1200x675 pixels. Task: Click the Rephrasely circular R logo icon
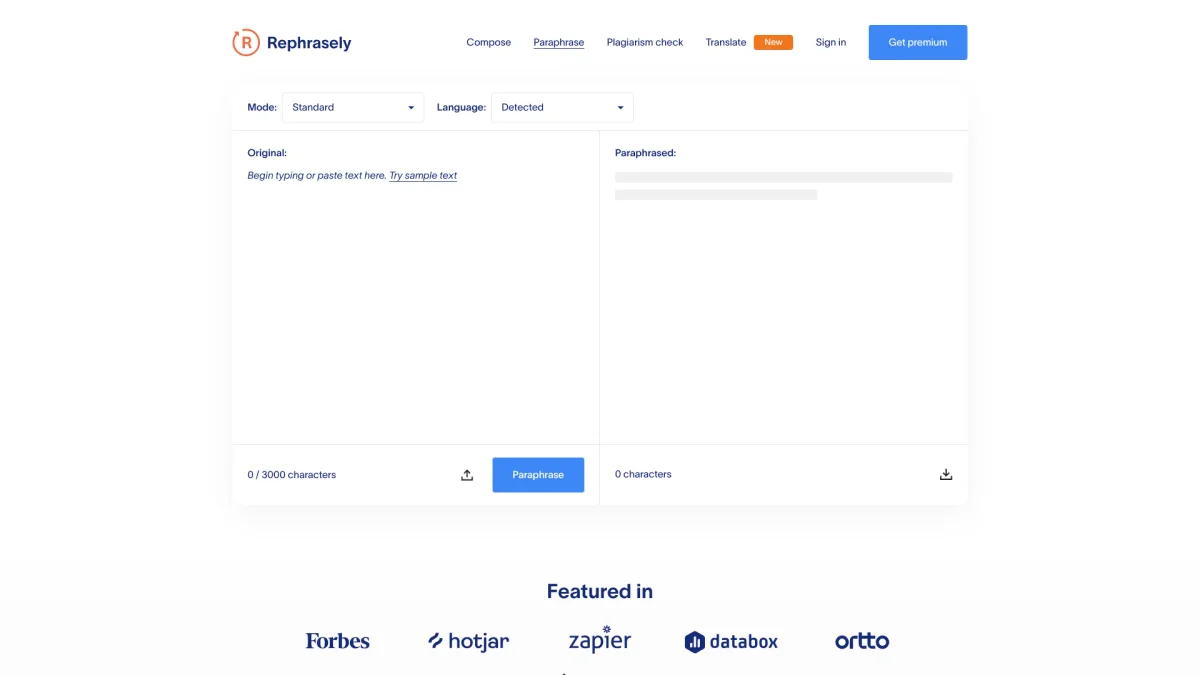[x=245, y=42]
